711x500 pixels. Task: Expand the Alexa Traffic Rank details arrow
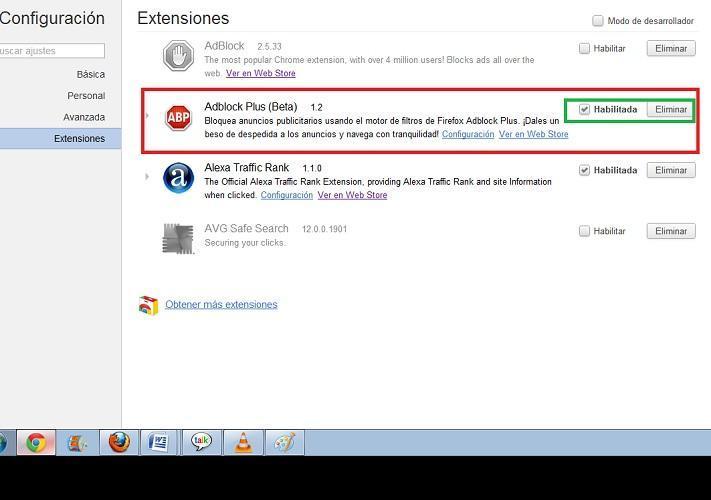(x=147, y=177)
